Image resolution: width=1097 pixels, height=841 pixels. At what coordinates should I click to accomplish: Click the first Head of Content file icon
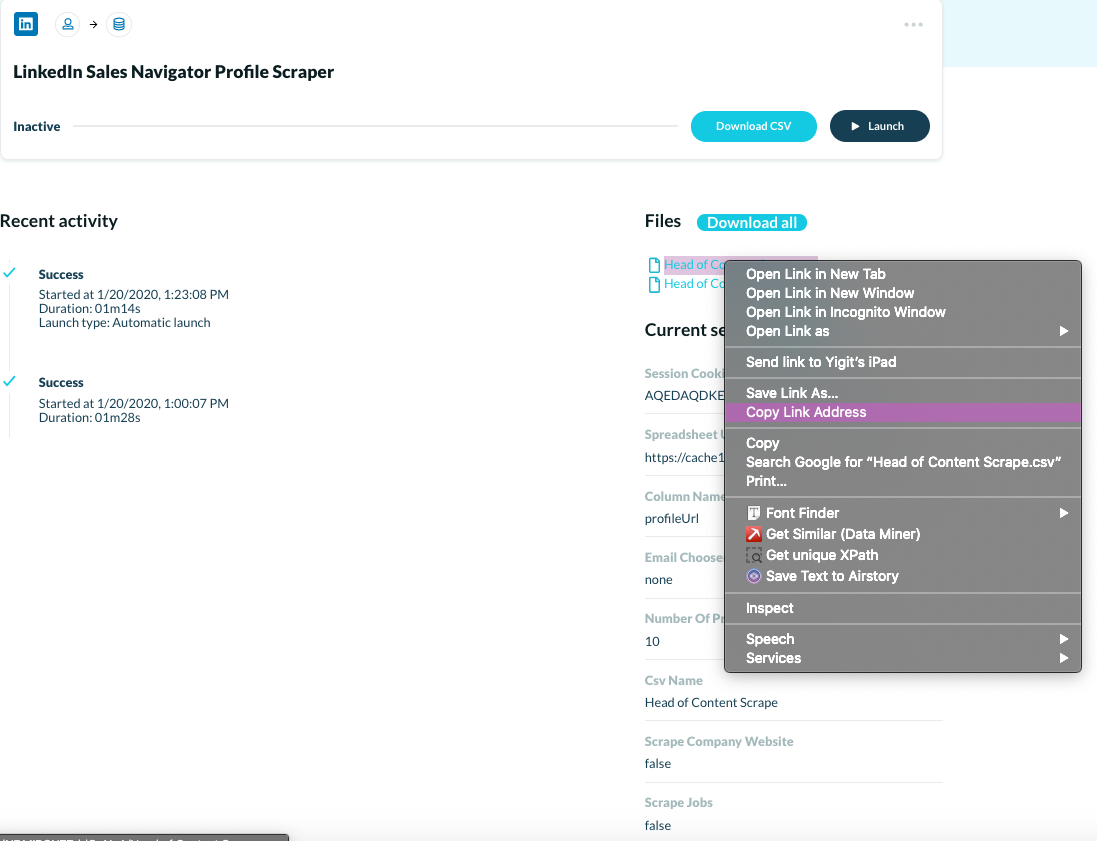pos(654,265)
